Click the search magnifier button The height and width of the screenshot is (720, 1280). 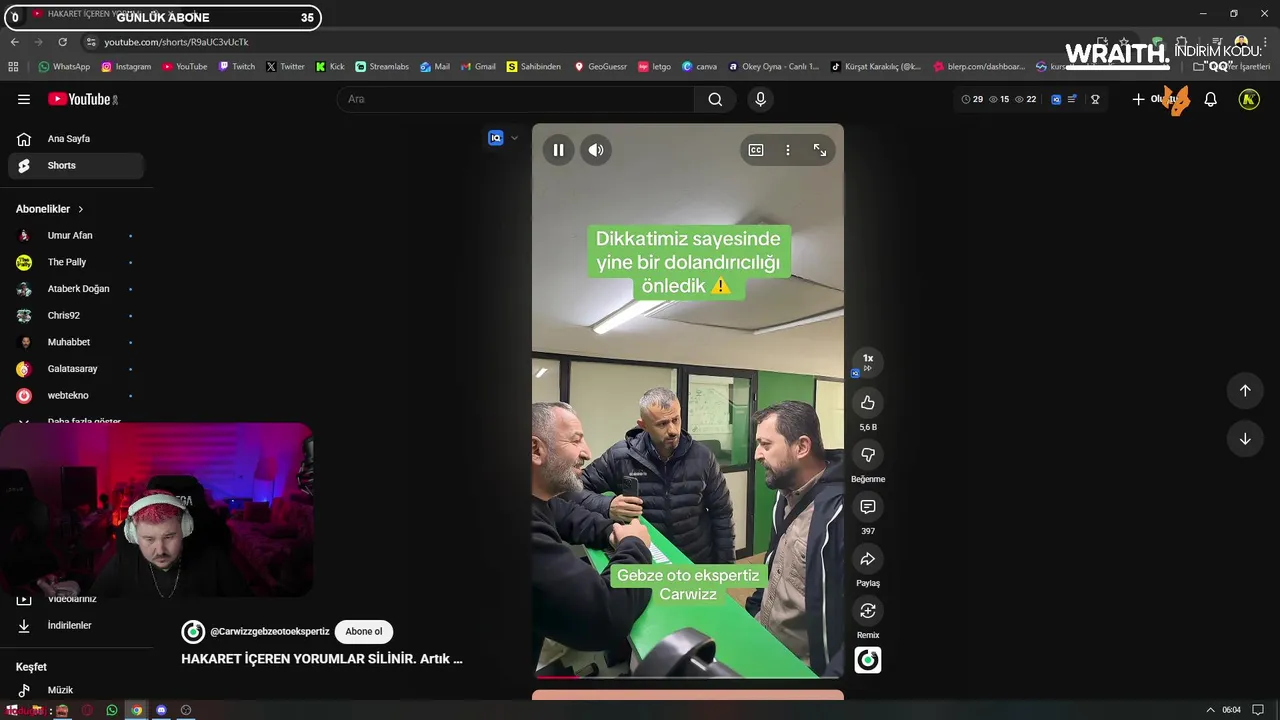pyautogui.click(x=715, y=99)
